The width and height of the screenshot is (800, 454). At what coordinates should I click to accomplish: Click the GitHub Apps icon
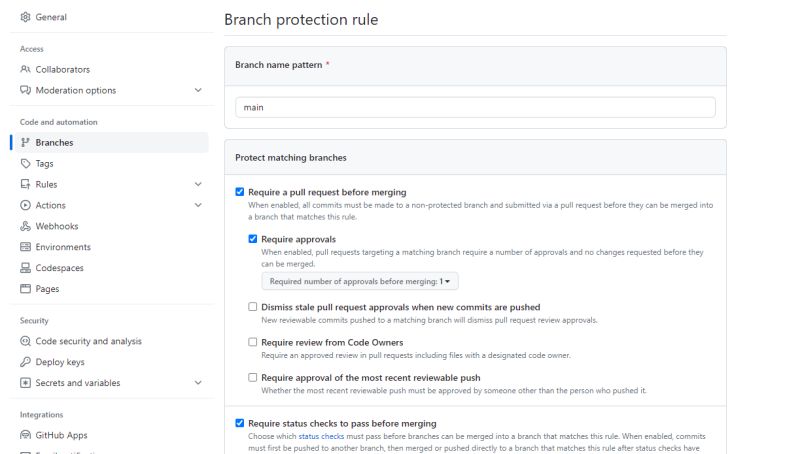point(26,435)
